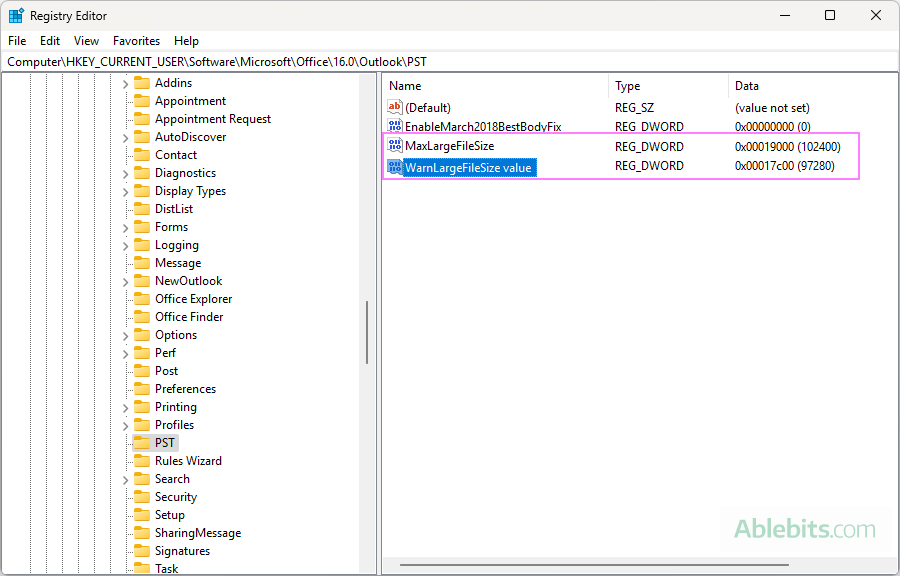Viewport: 900px width, 576px height.
Task: Open the View menu
Action: (x=86, y=41)
